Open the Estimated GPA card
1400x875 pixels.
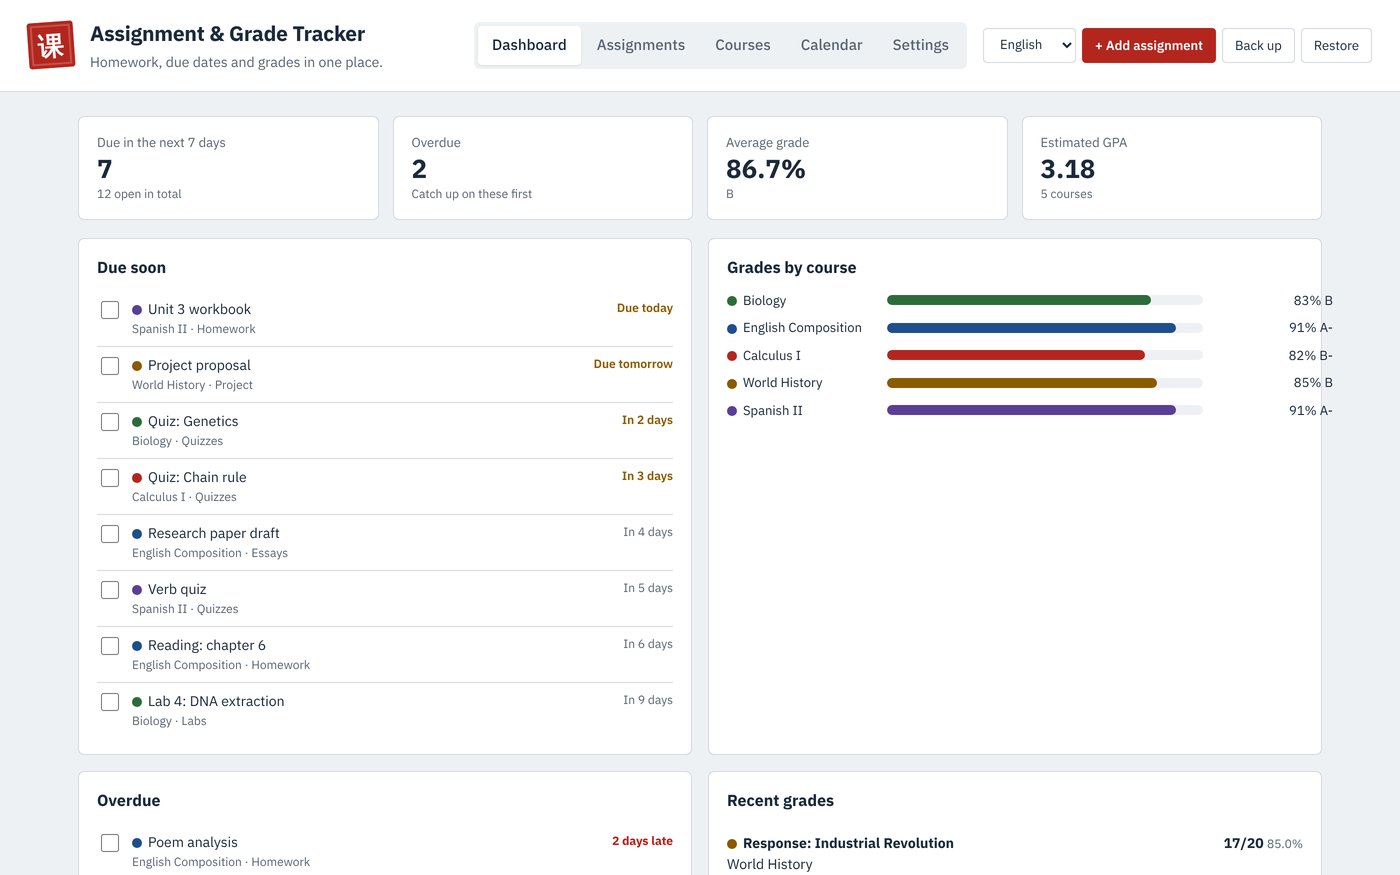click(x=1172, y=168)
